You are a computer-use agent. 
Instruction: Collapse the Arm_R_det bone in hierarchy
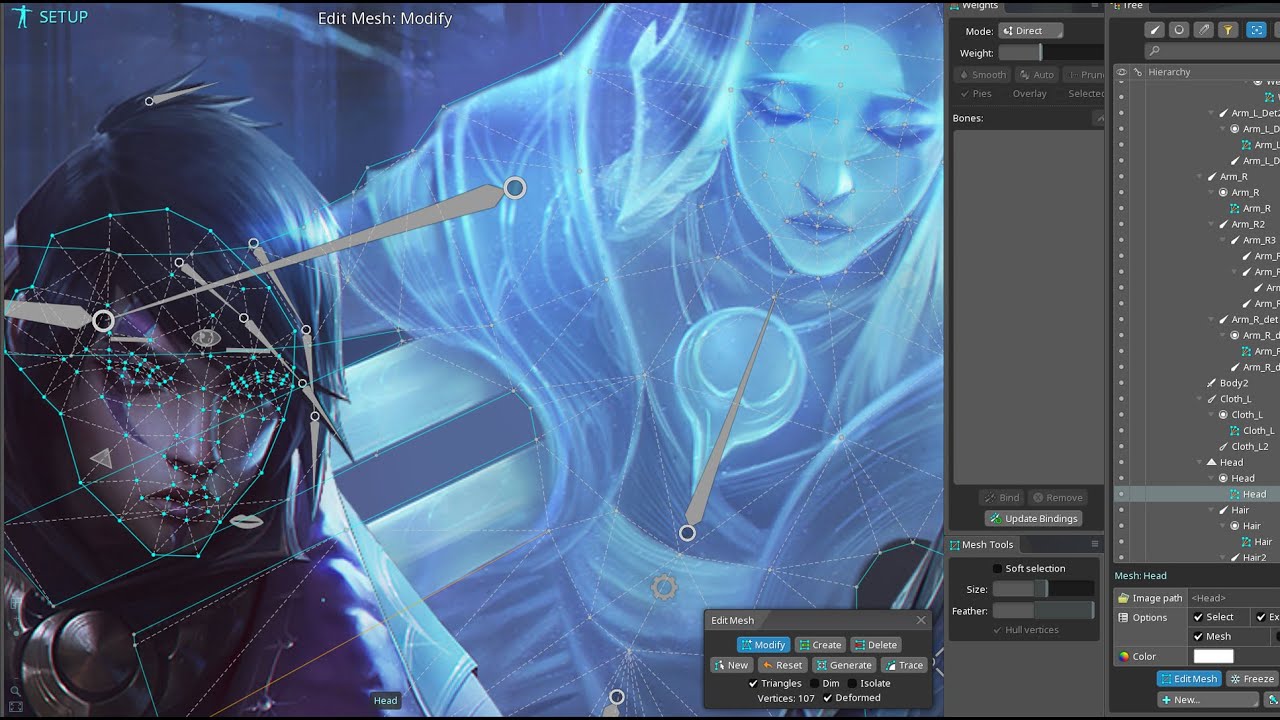pyautogui.click(x=1211, y=320)
